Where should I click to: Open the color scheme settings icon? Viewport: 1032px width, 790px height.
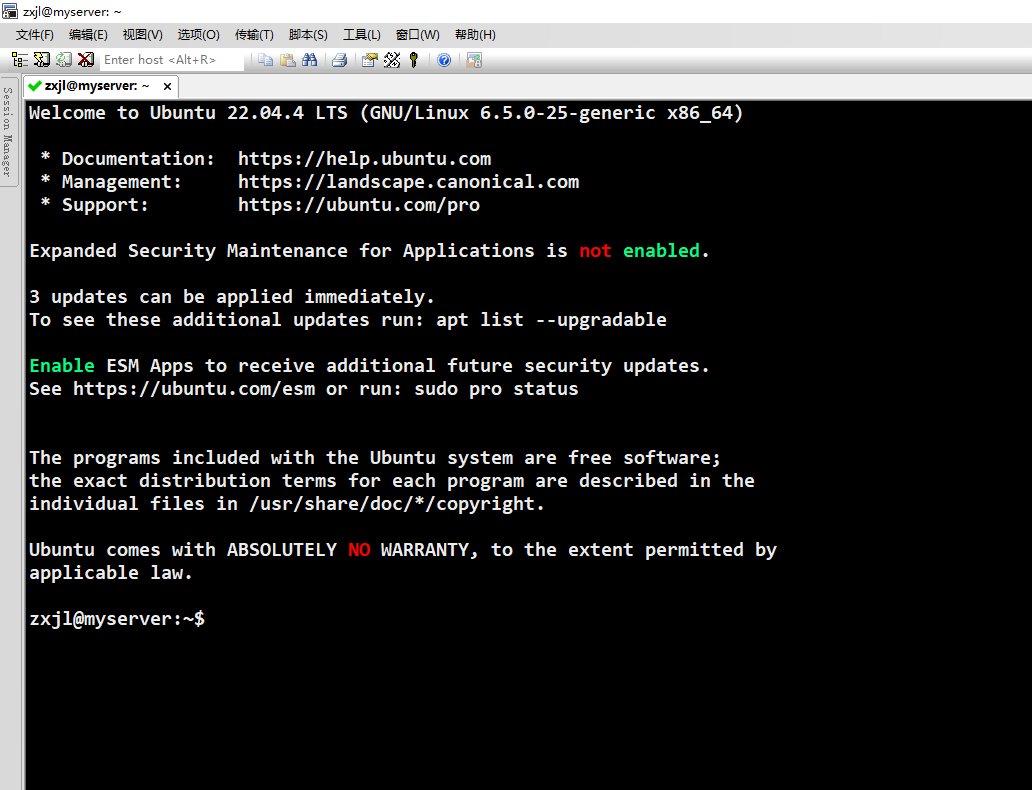pyautogui.click(x=393, y=59)
